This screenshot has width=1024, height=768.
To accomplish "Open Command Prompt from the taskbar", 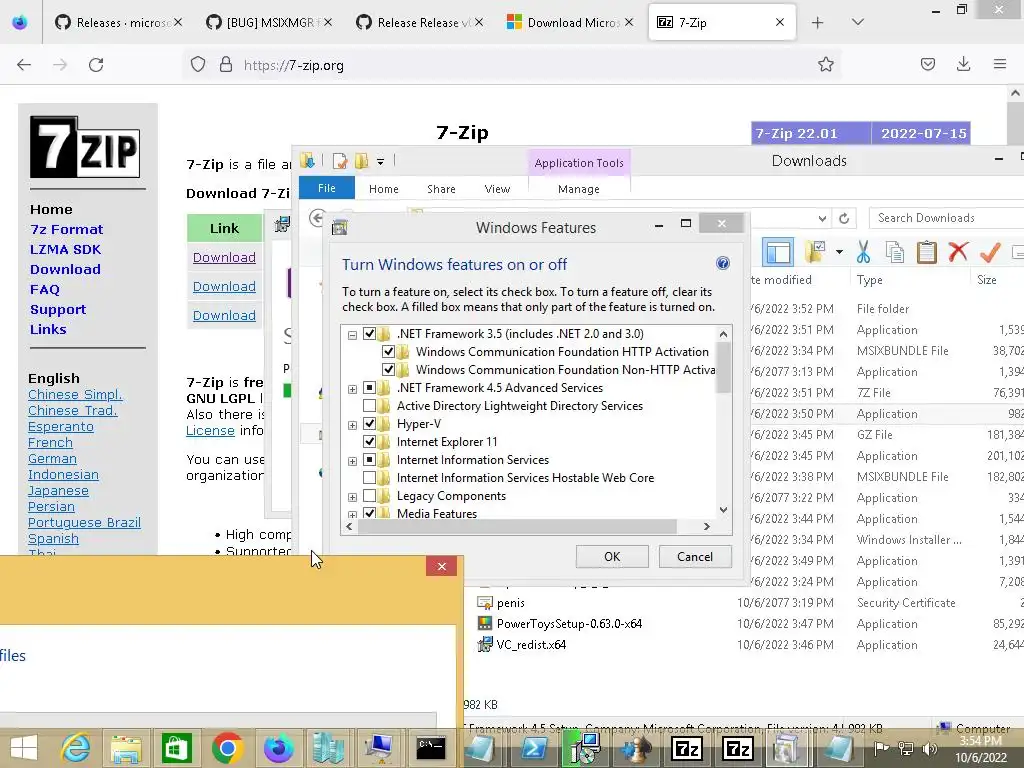I will click(x=431, y=748).
